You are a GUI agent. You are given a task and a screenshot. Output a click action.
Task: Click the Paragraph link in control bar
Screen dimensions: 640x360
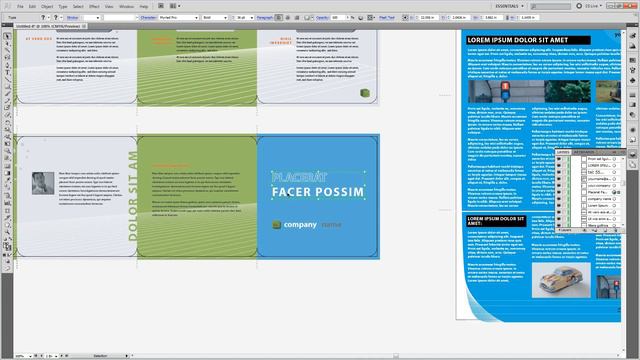(264, 18)
